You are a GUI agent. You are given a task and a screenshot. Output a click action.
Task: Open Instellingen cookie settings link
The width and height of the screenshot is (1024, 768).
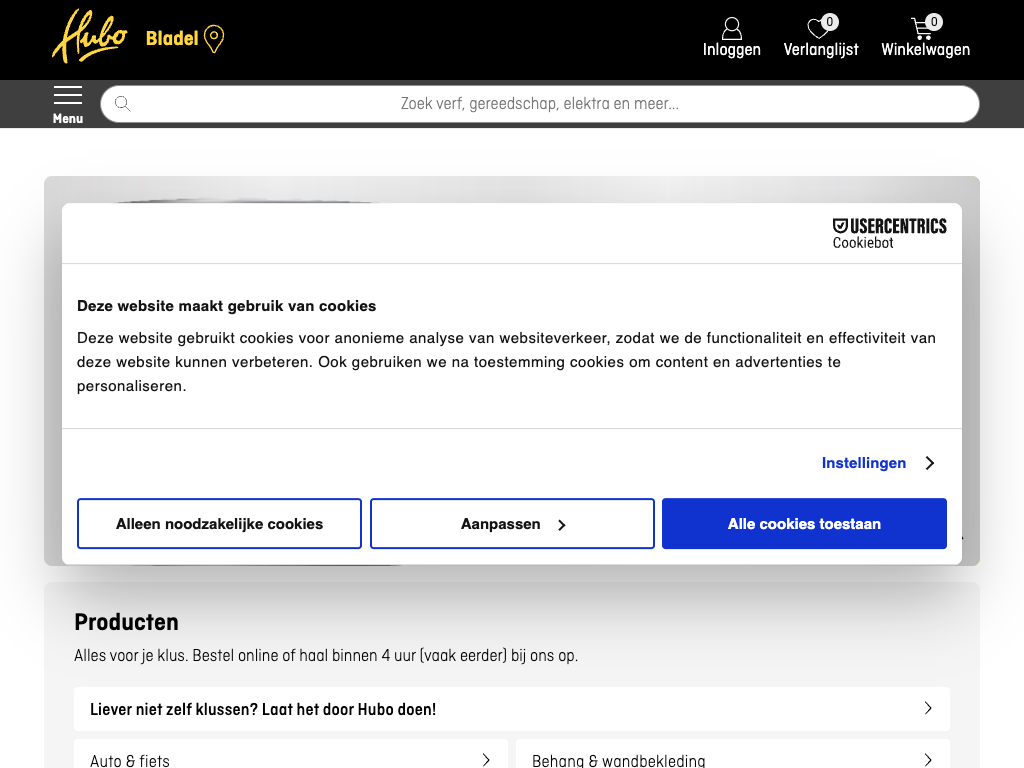863,463
